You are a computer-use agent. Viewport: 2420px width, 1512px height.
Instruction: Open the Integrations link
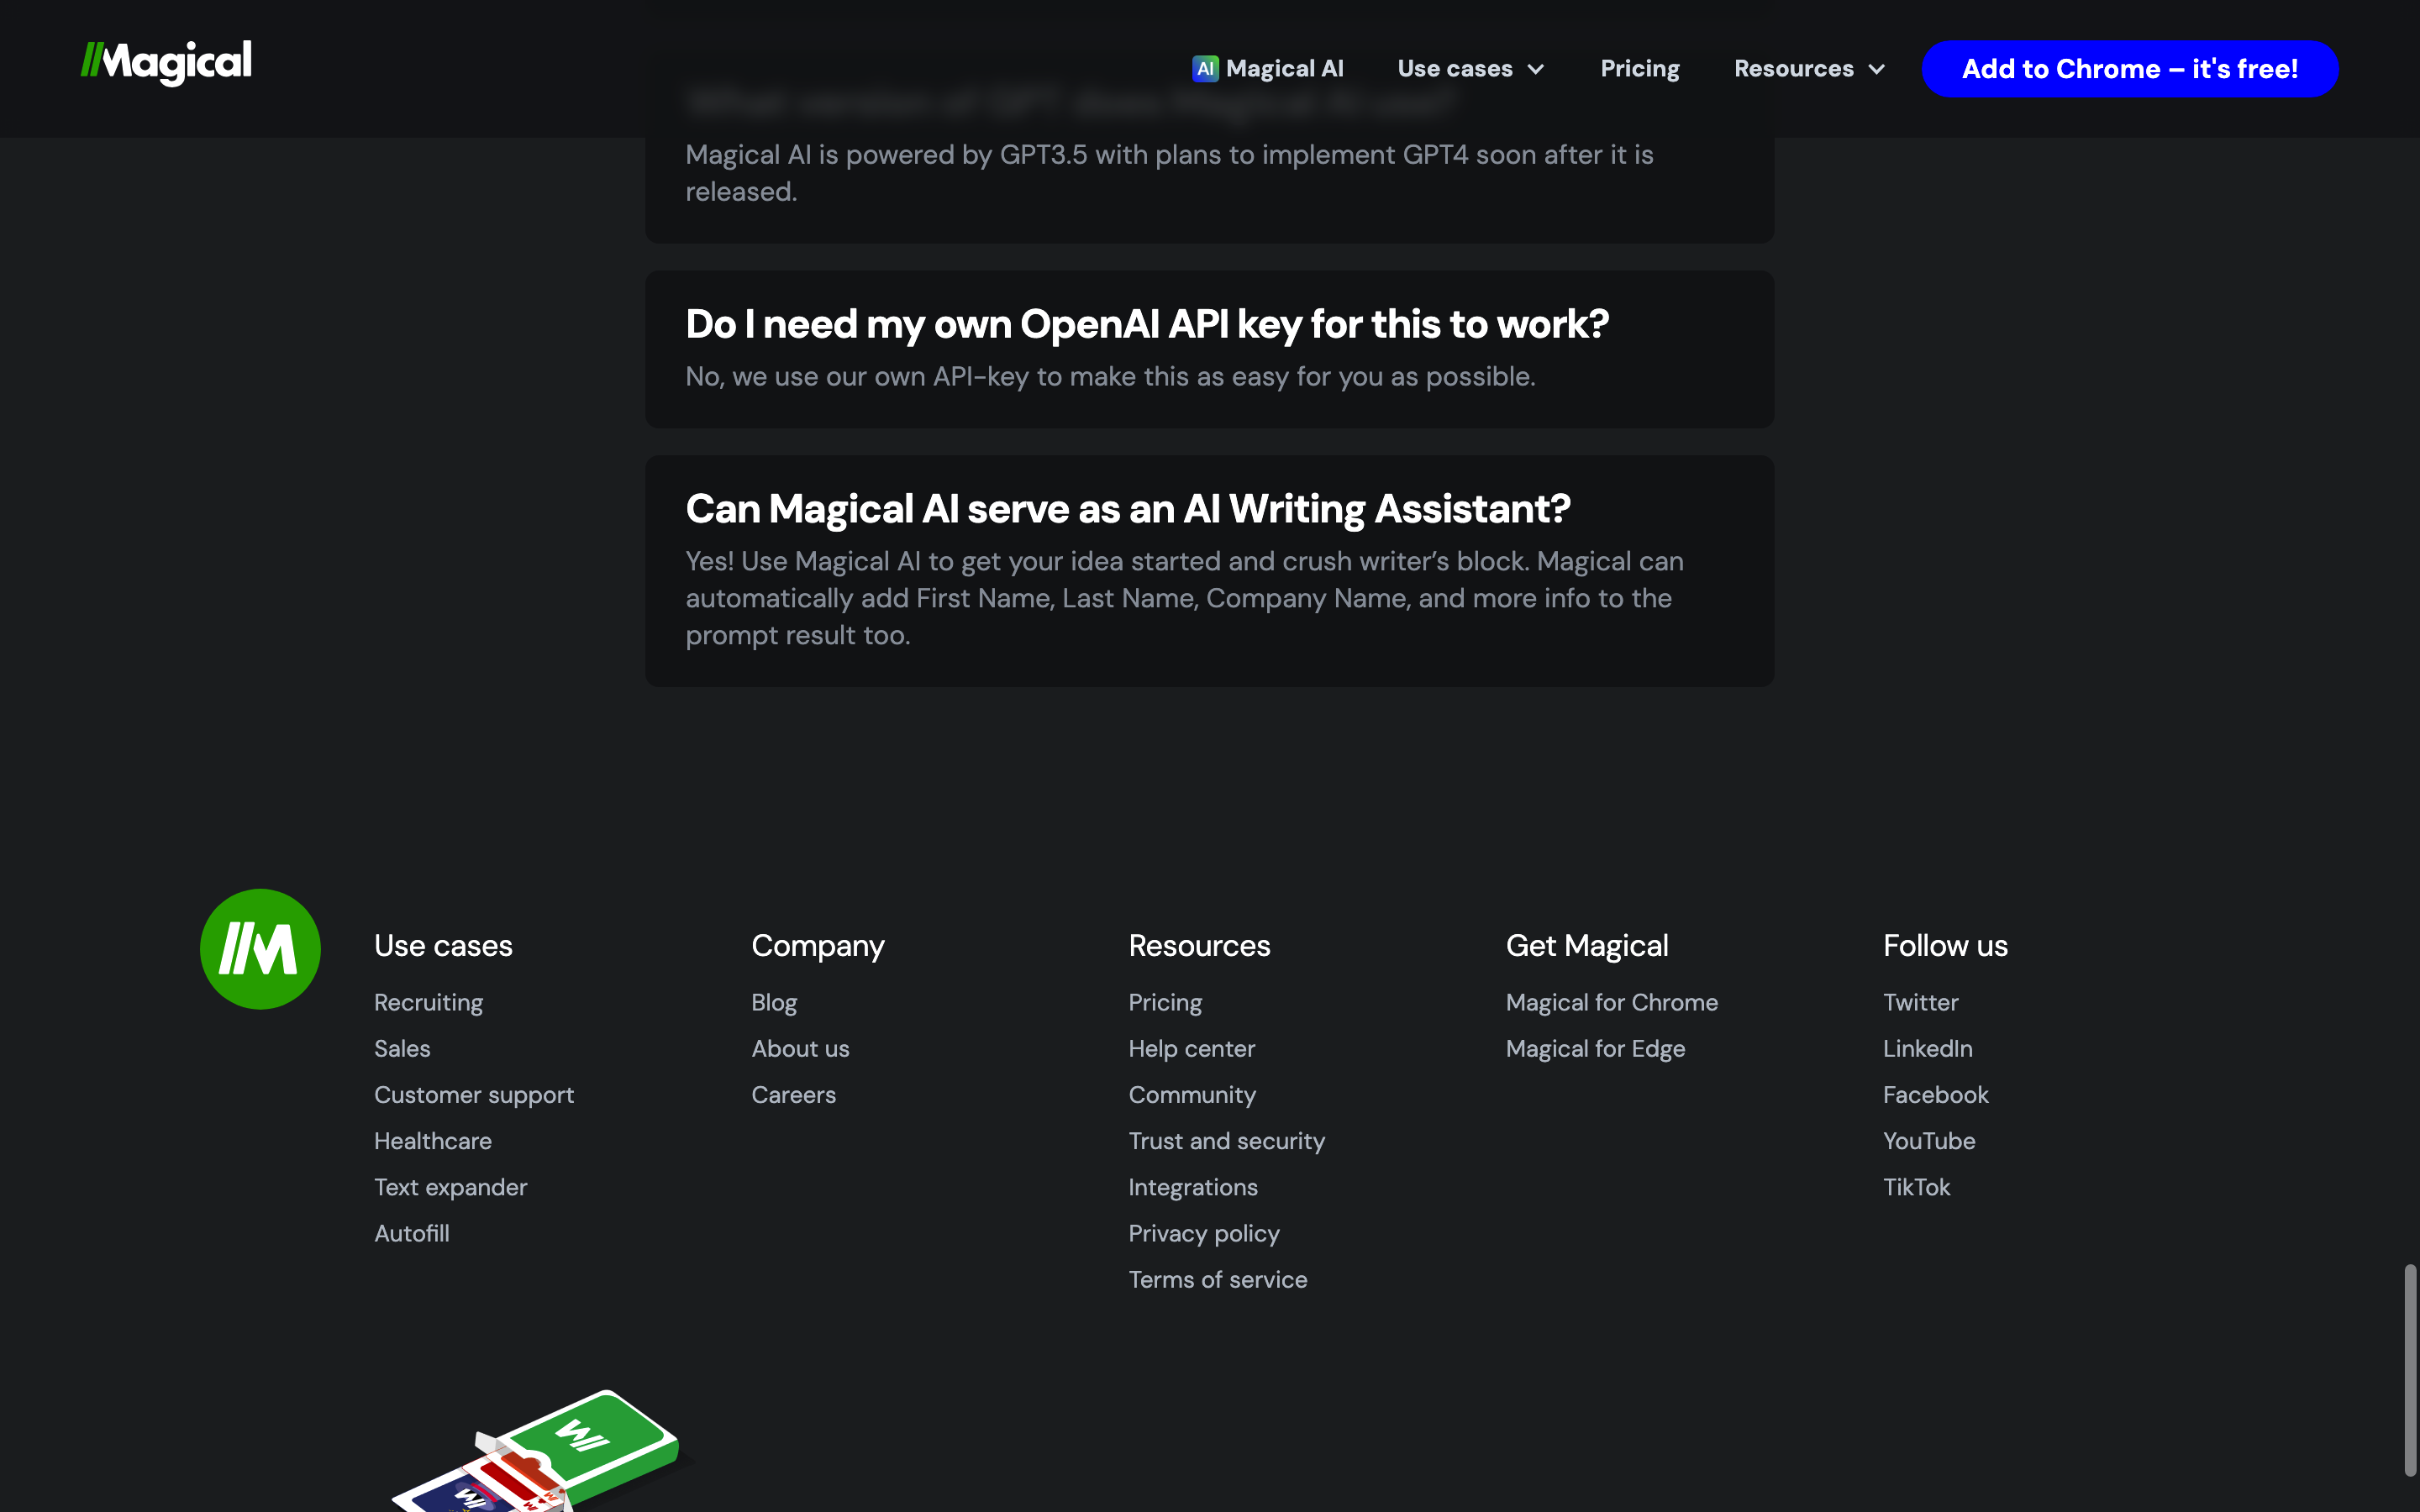1193,1187
